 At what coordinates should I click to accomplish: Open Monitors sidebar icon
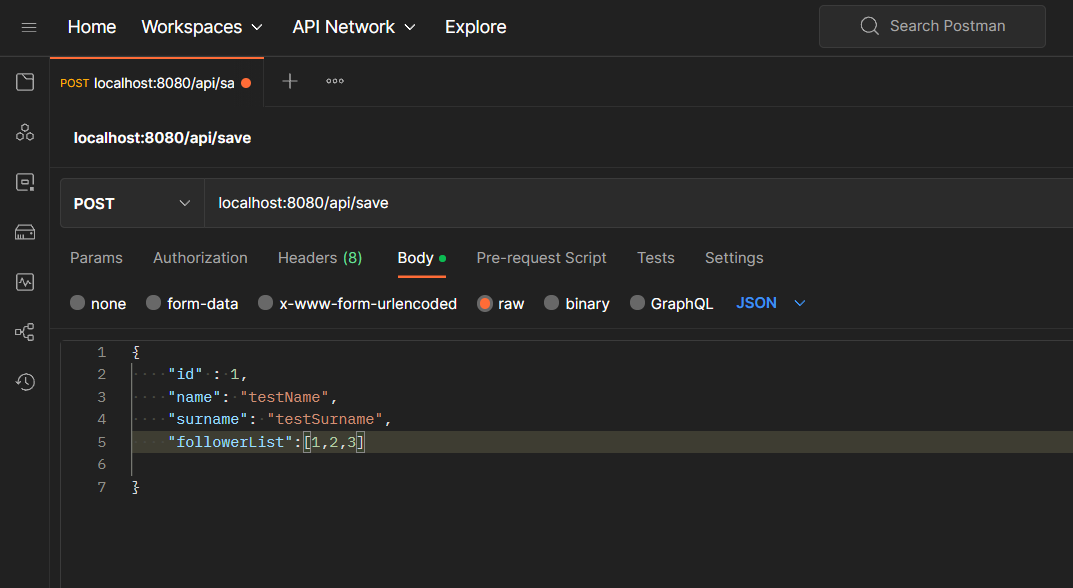point(25,282)
